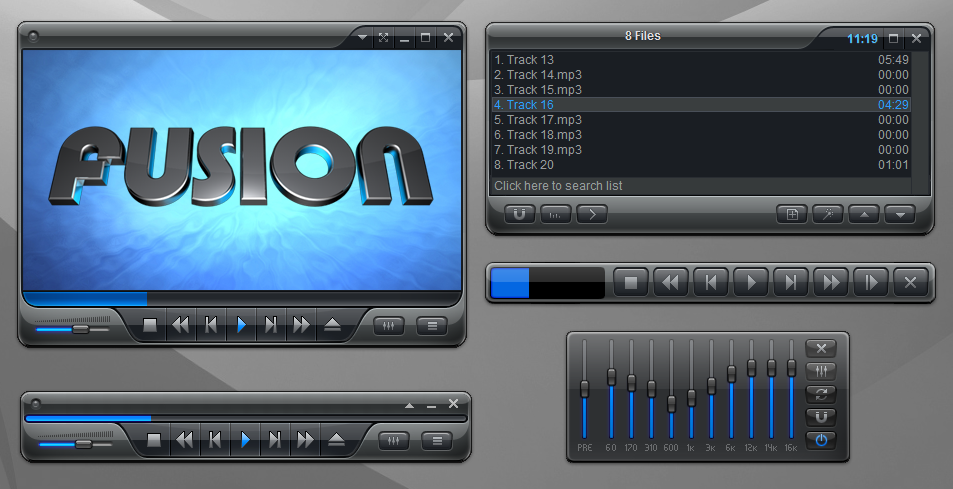
Task: Rewind in the toolbar player
Action: pyautogui.click(x=670, y=282)
